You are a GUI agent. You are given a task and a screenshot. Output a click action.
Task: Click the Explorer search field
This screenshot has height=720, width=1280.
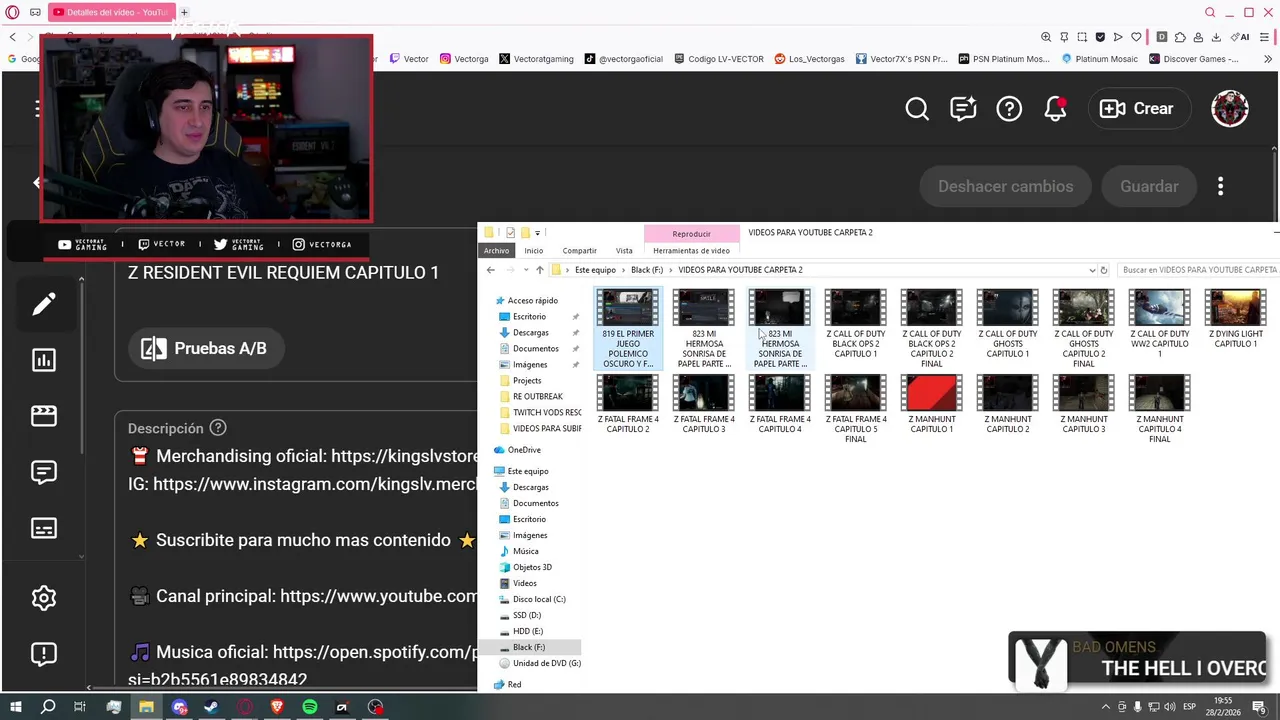pos(1198,270)
